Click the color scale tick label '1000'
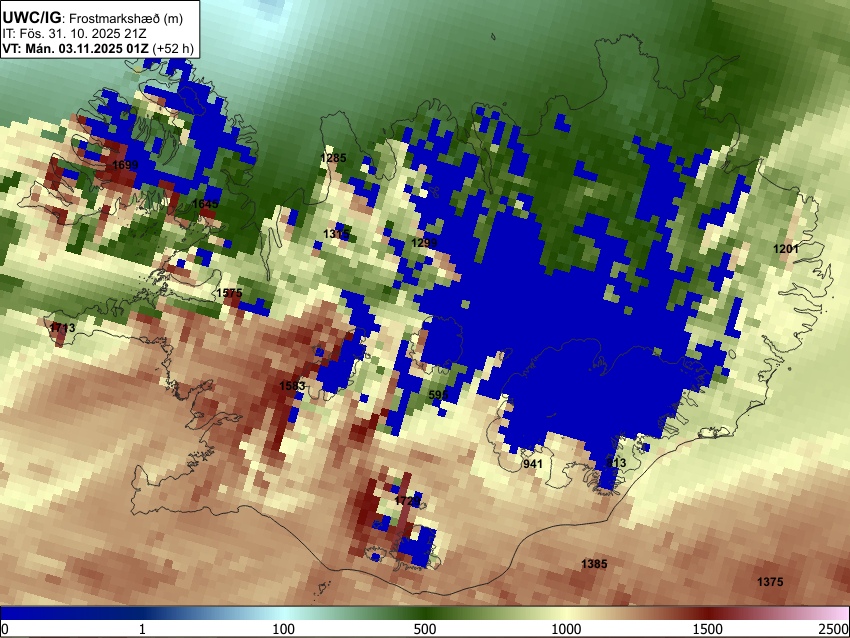The width and height of the screenshot is (850, 638). (566, 629)
